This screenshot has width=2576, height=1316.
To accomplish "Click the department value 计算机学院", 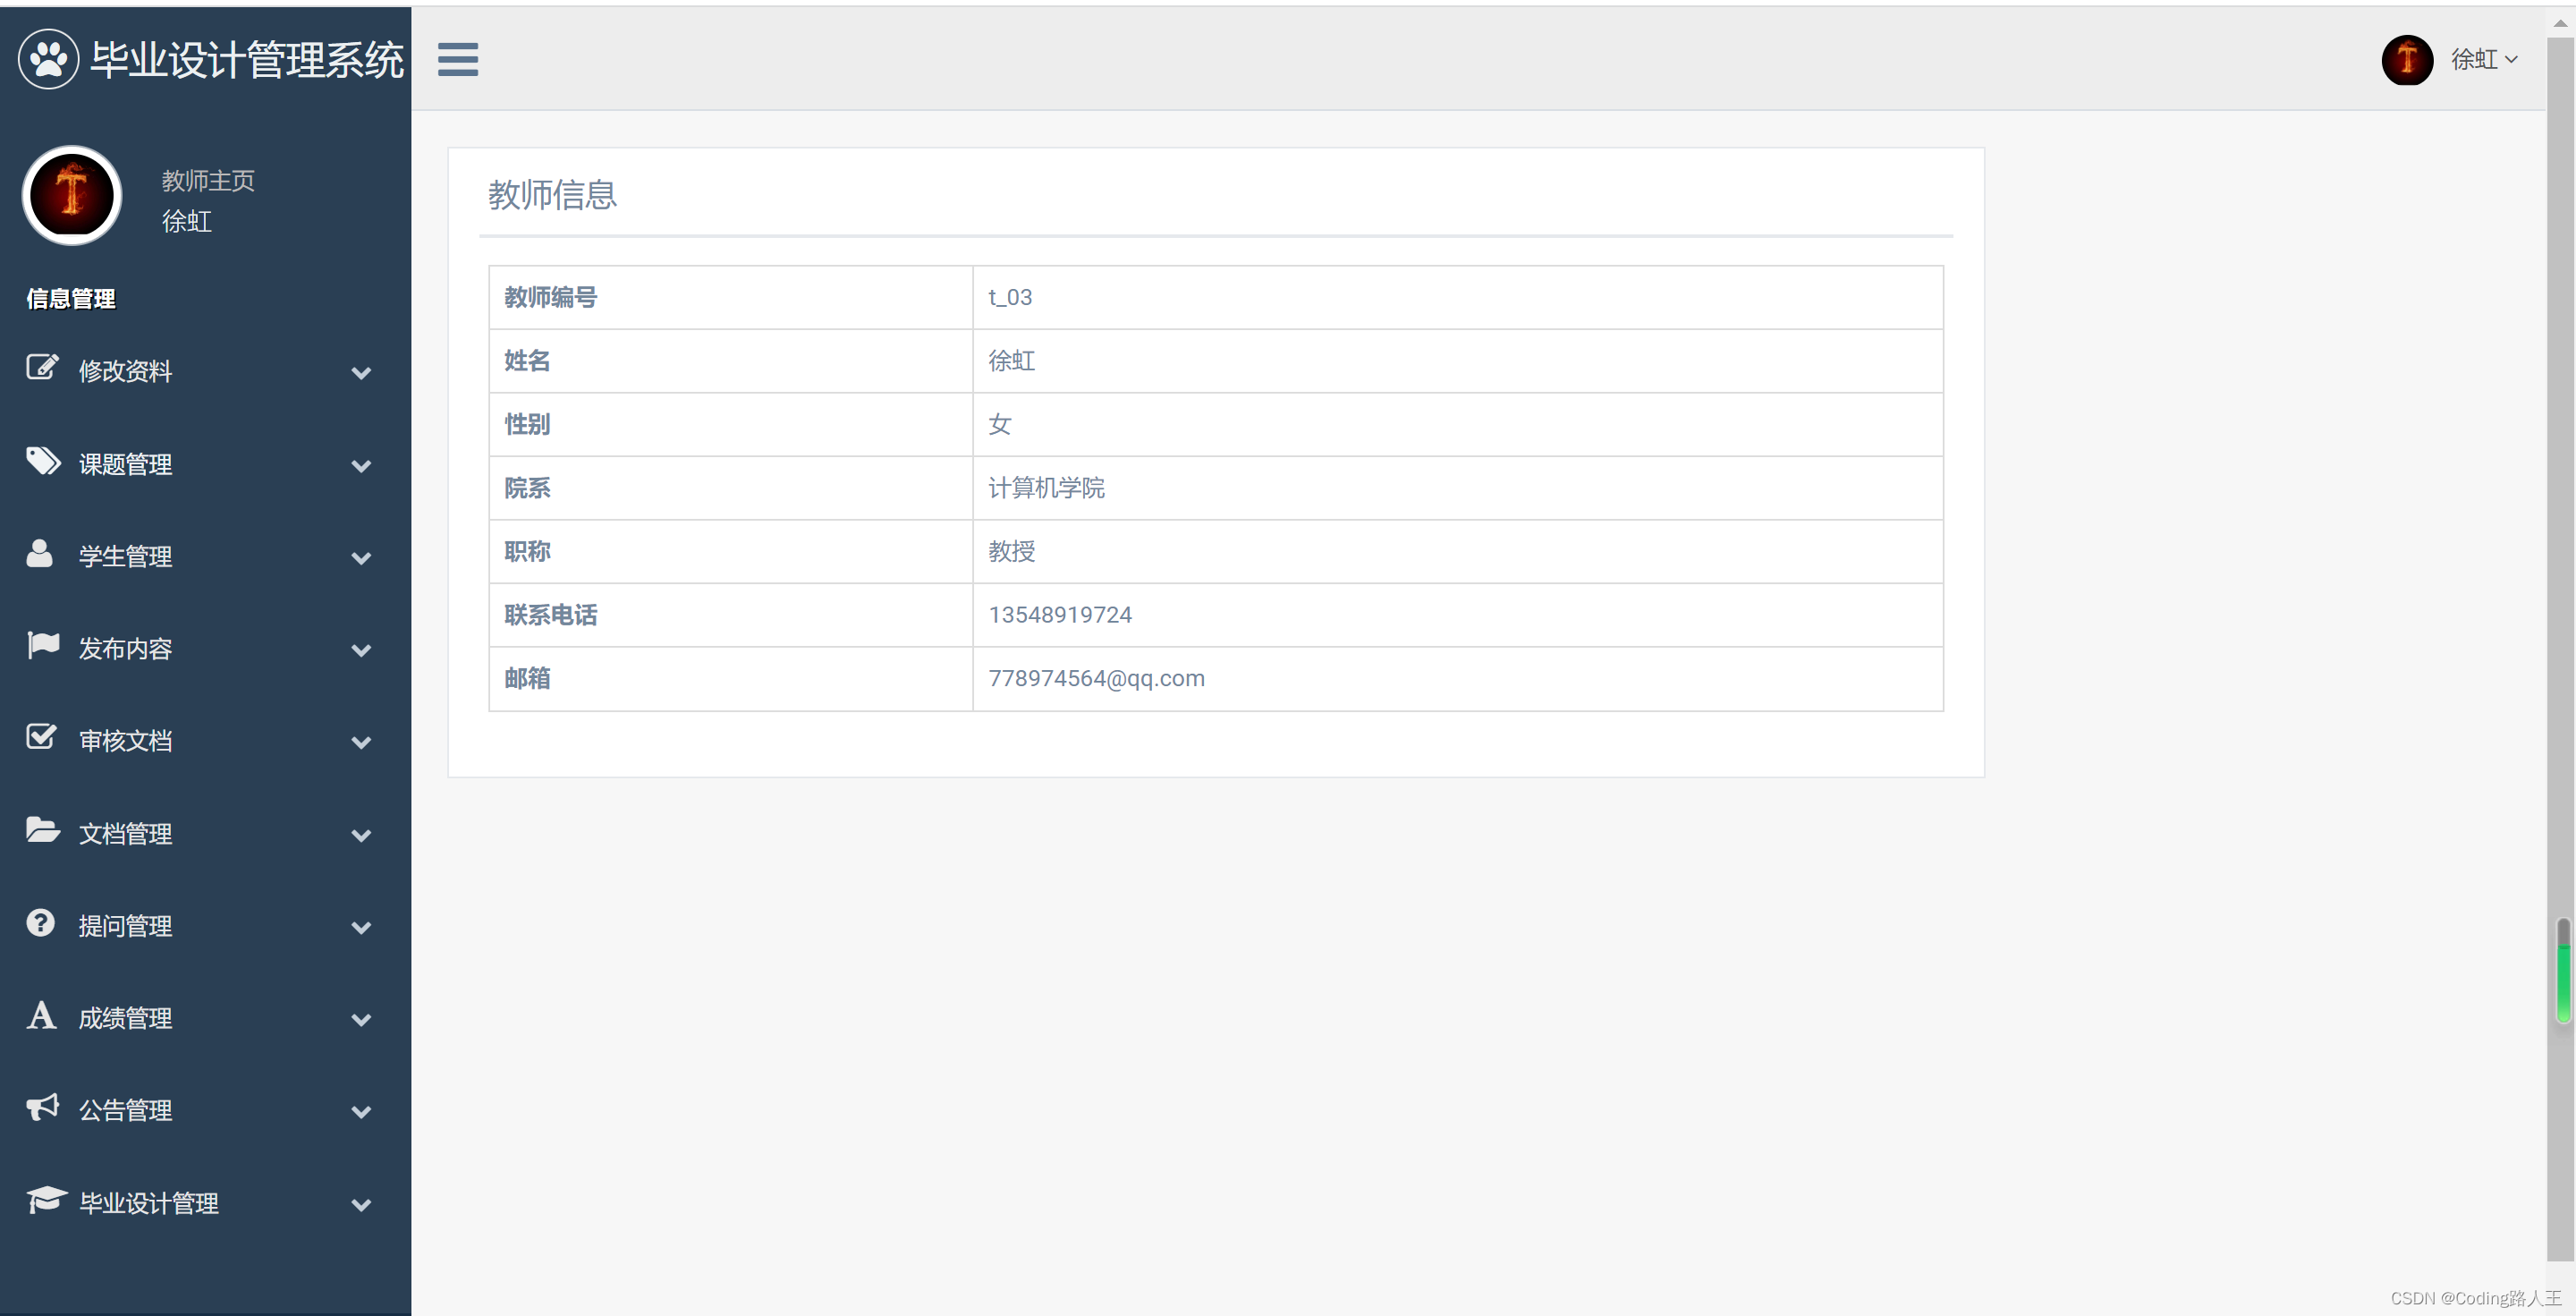I will [1046, 488].
